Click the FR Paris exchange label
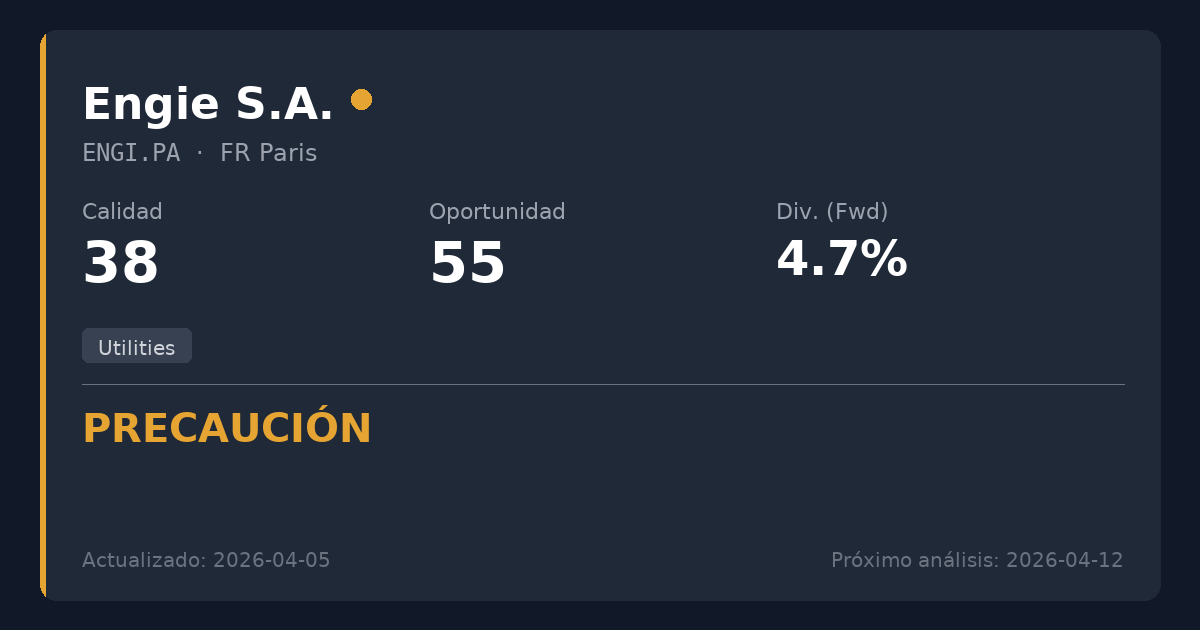1200x630 pixels. click(268, 153)
